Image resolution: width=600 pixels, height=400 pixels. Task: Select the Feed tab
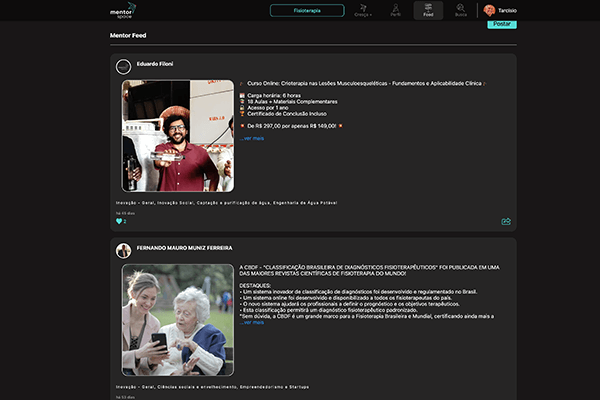click(428, 10)
